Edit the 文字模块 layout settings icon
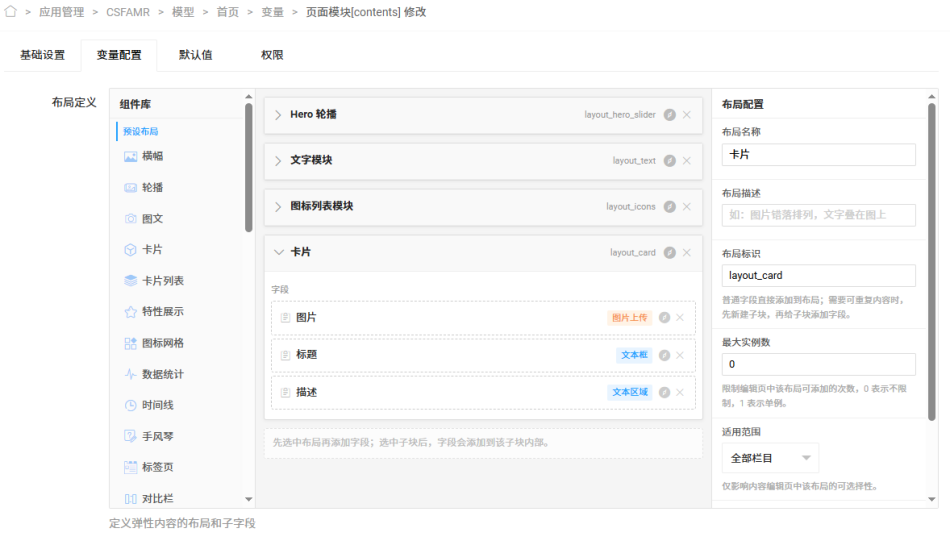The width and height of the screenshot is (950, 545). tap(669, 160)
